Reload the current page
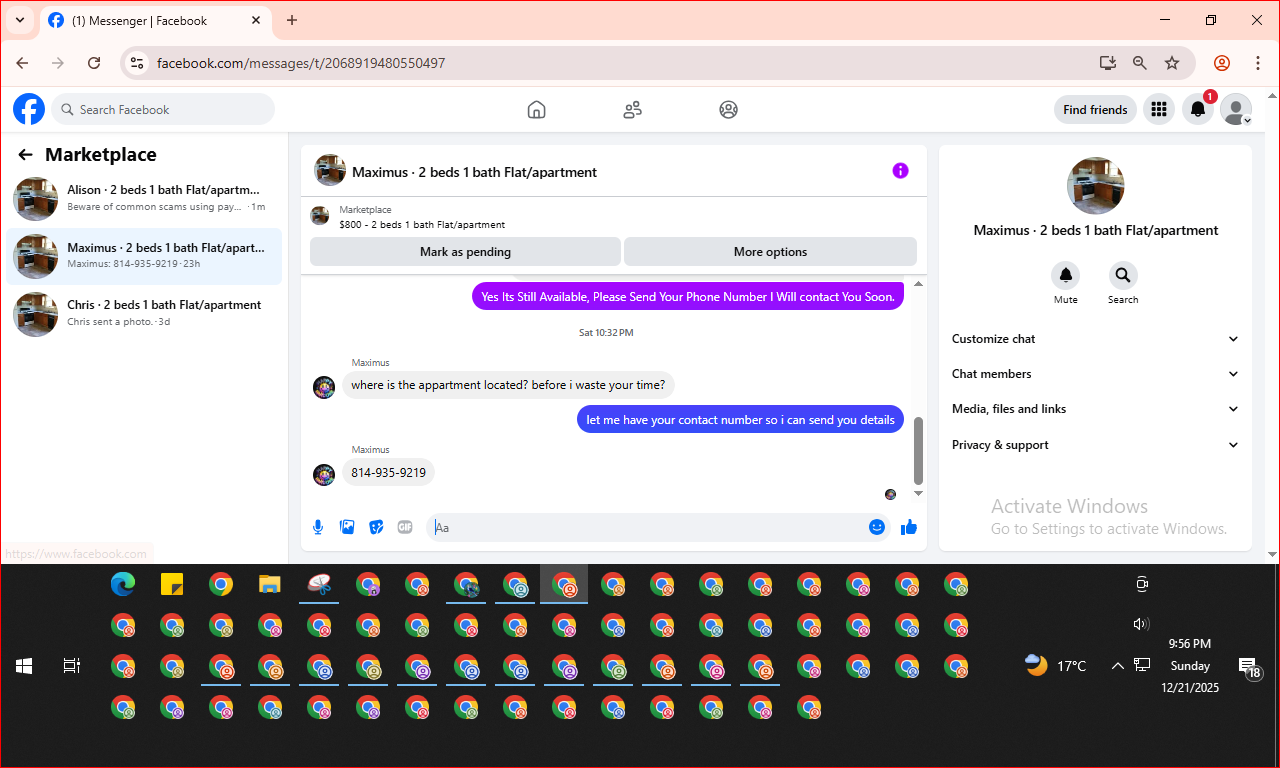The image size is (1280, 768). pos(94,63)
